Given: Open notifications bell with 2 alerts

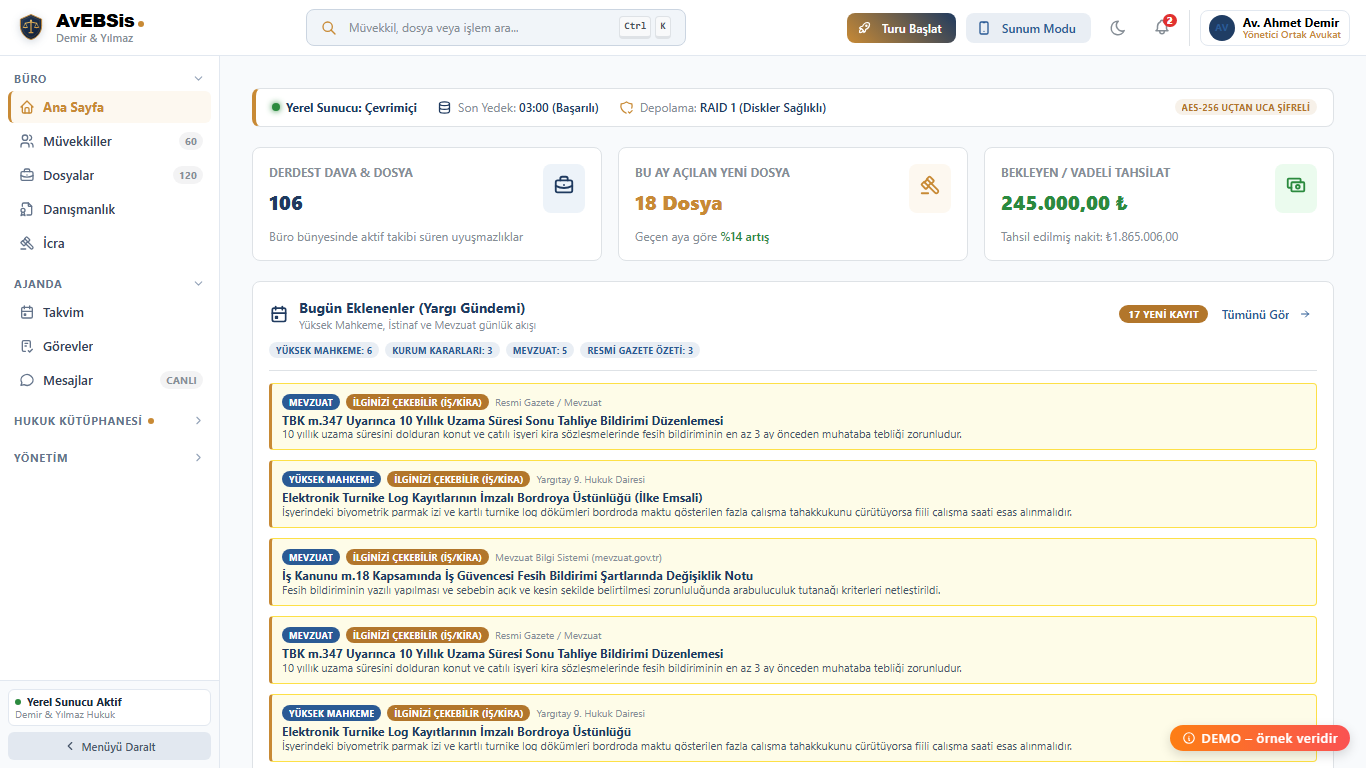Looking at the screenshot, I should coord(1162,28).
